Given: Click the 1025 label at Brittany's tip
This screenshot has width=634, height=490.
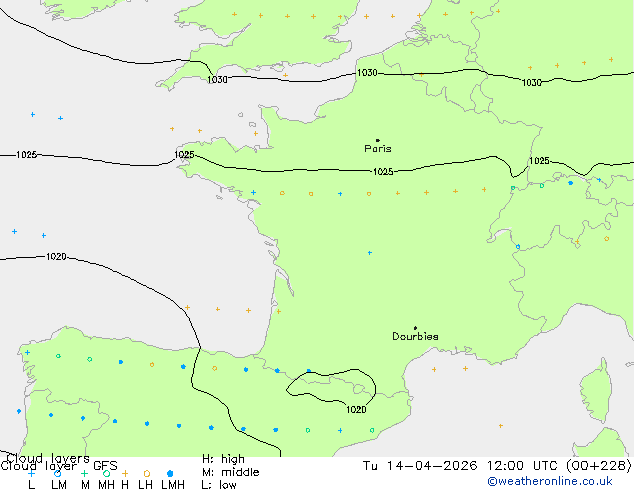Looking at the screenshot, I should [184, 155].
